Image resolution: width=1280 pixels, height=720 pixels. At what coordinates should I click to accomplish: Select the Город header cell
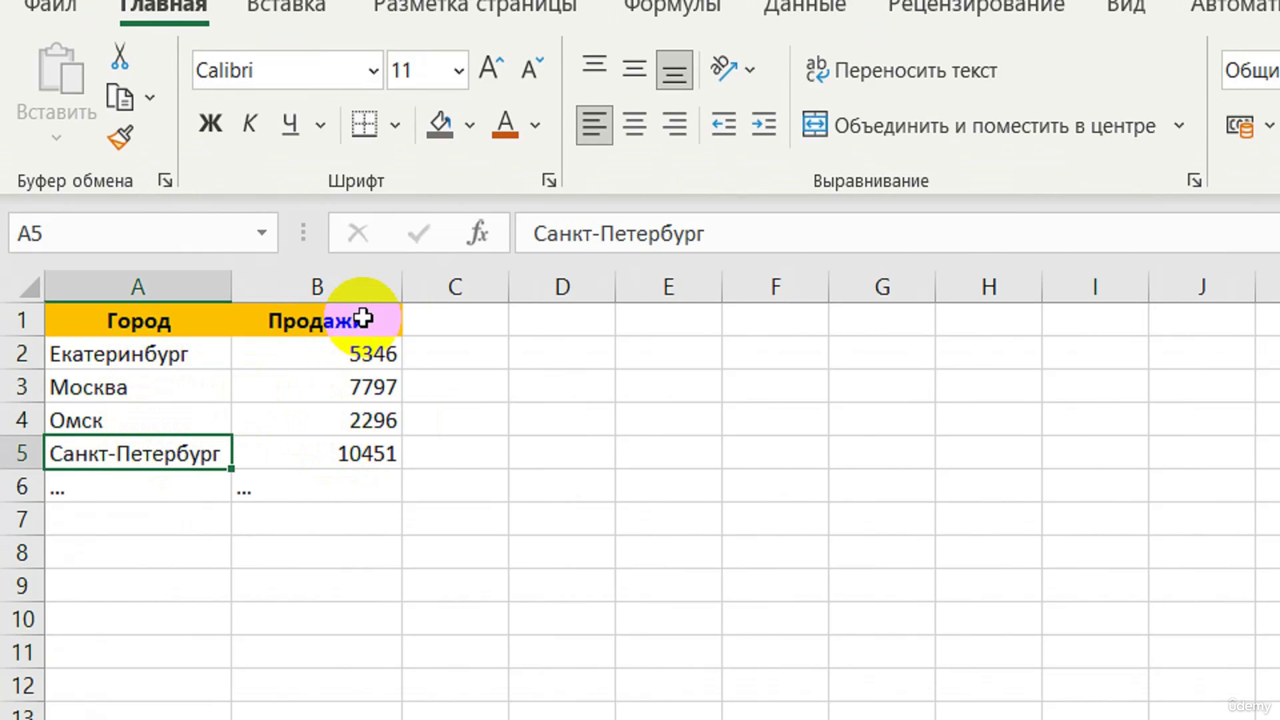pos(138,321)
